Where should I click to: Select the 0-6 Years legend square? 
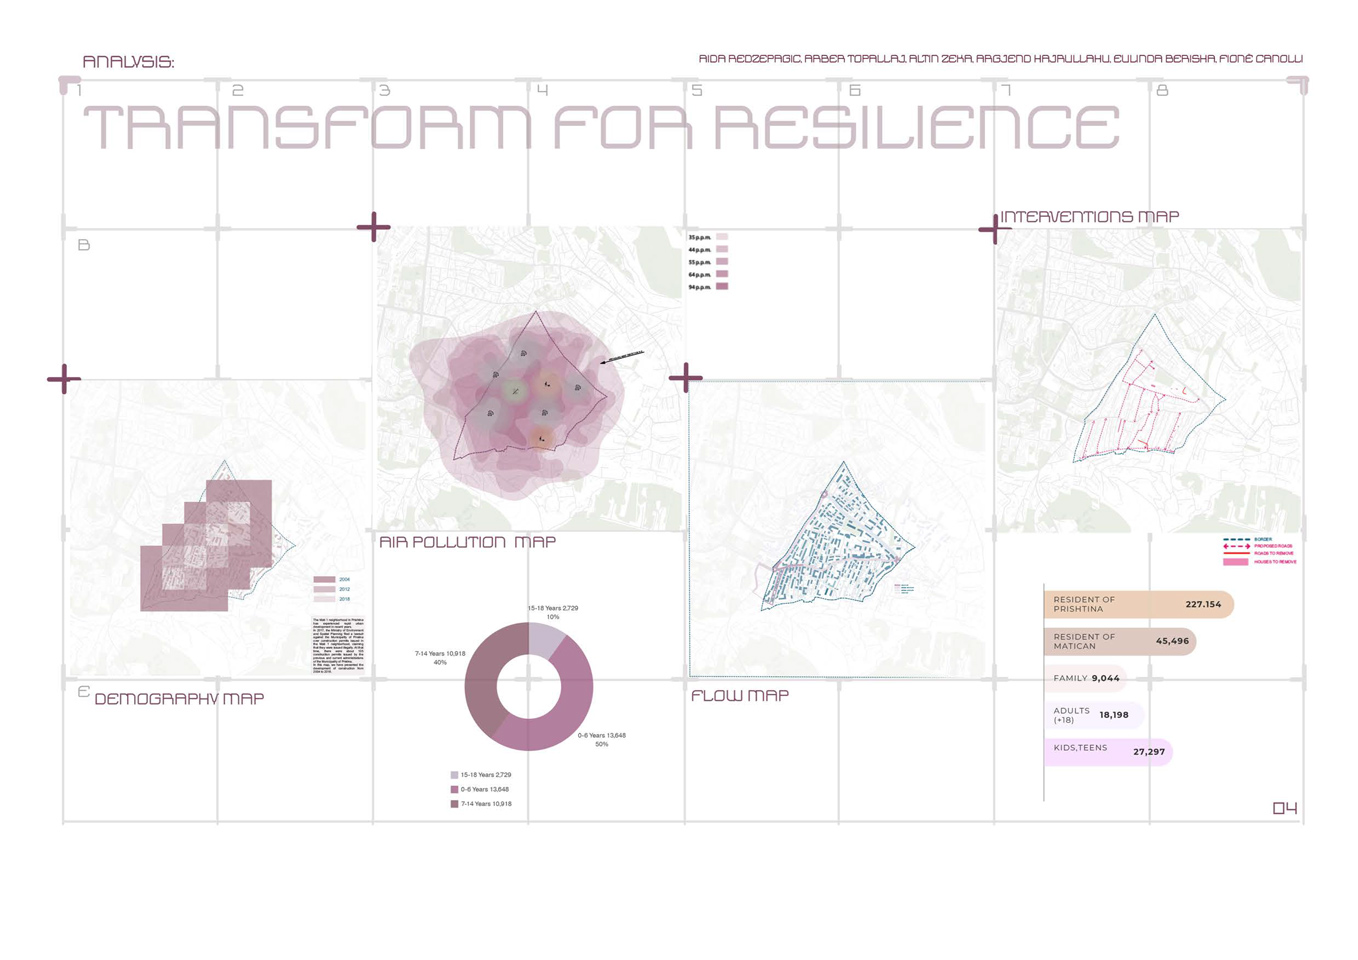click(x=454, y=789)
